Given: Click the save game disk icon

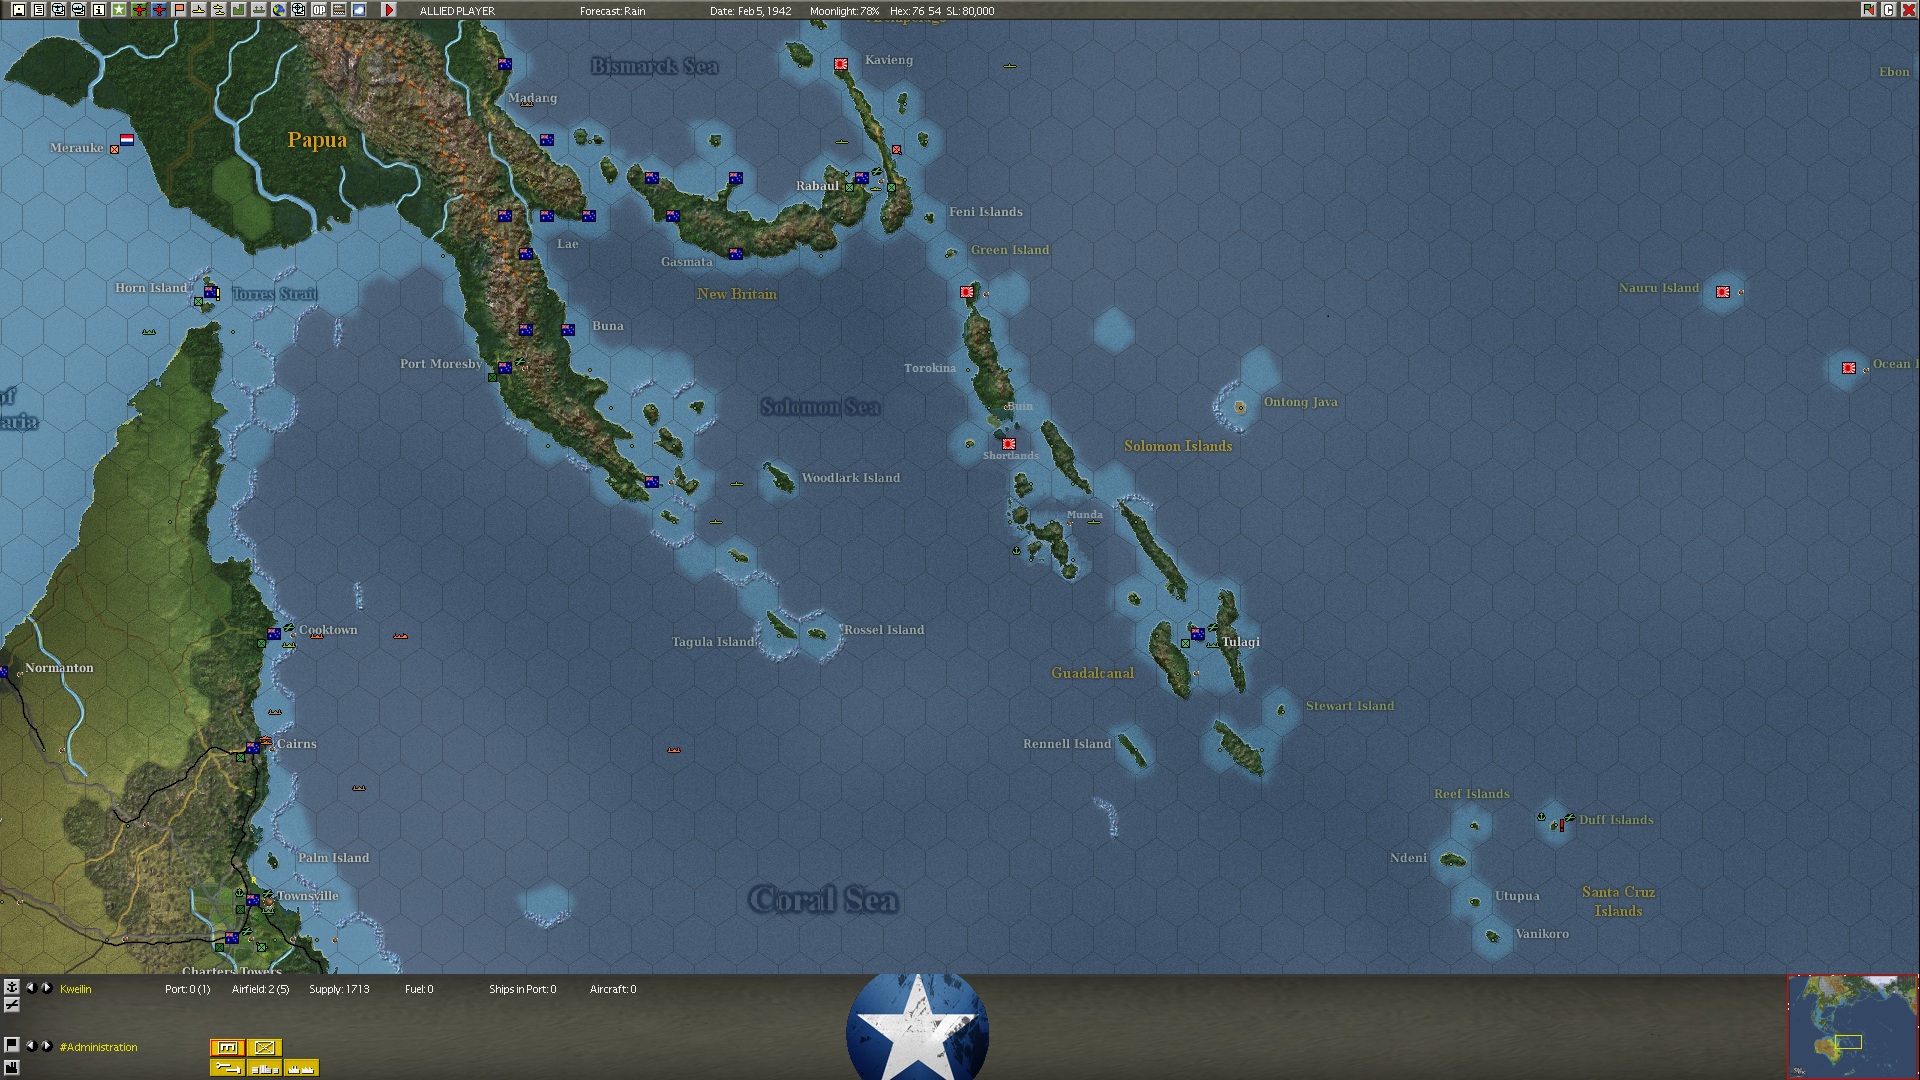Looking at the screenshot, I should tap(19, 10).
